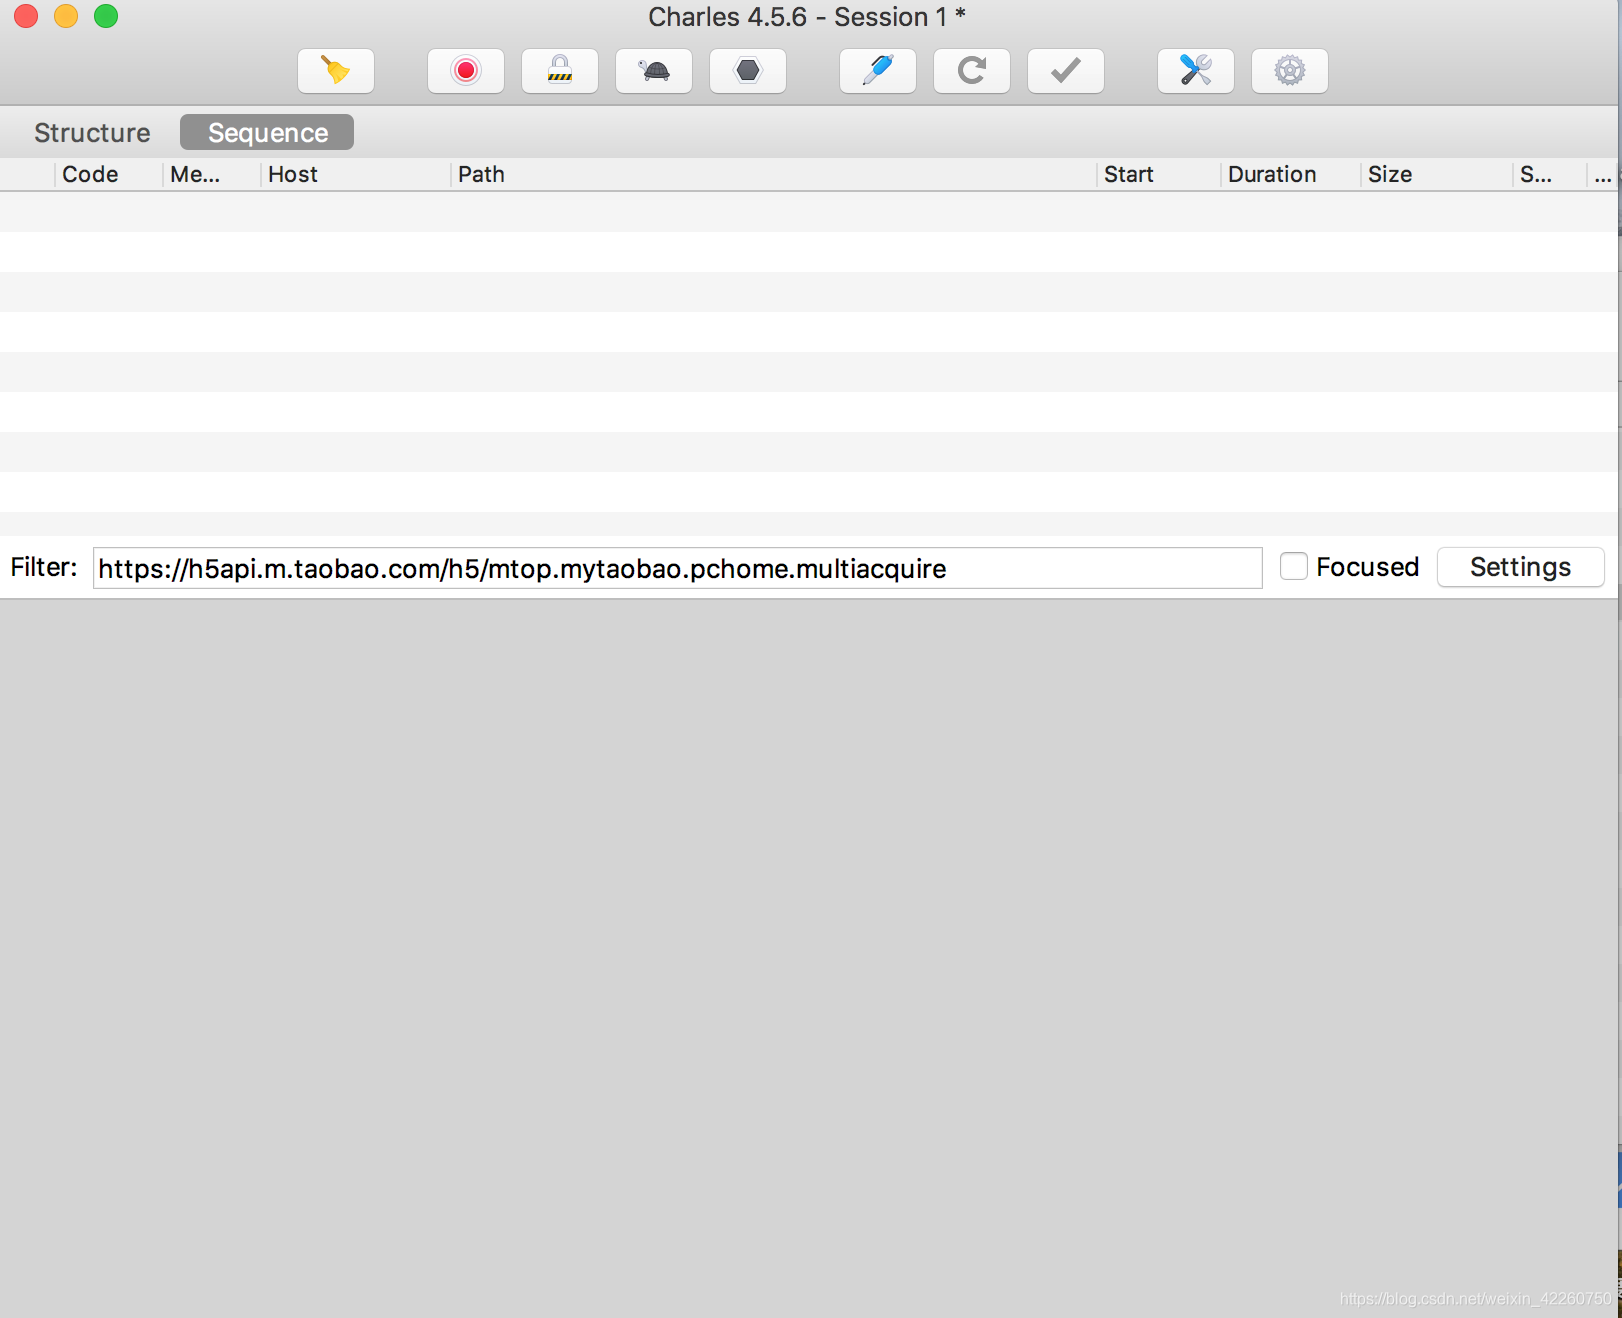Sort by the Host column header
Viewport: 1622px width, 1318px height.
pyautogui.click(x=355, y=174)
